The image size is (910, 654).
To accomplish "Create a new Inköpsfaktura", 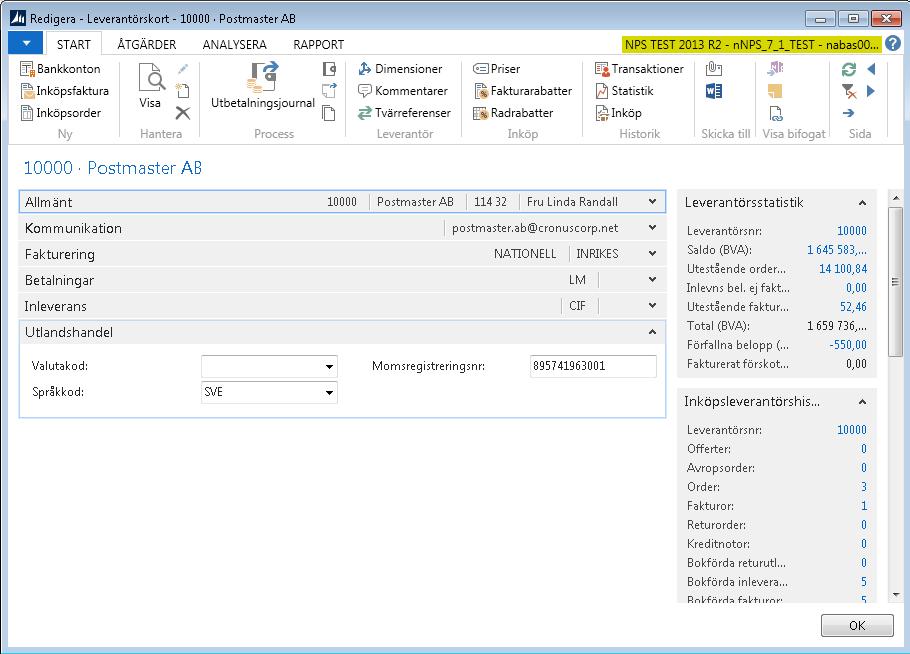I will (64, 91).
